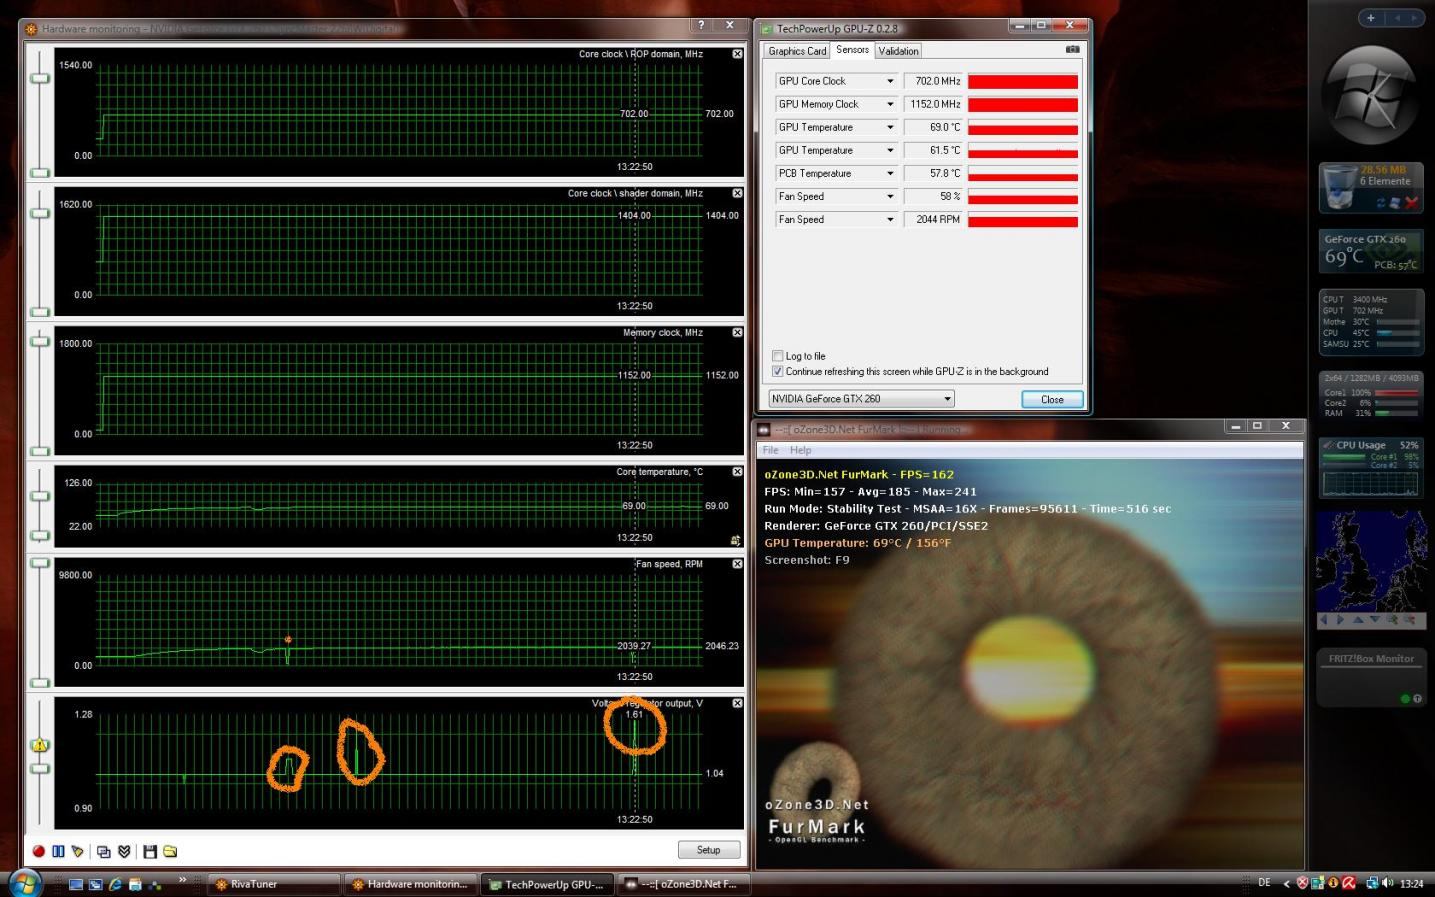Hide the Core clock ROP domain graph
Viewport: 1435px width, 897px height.
737,54
